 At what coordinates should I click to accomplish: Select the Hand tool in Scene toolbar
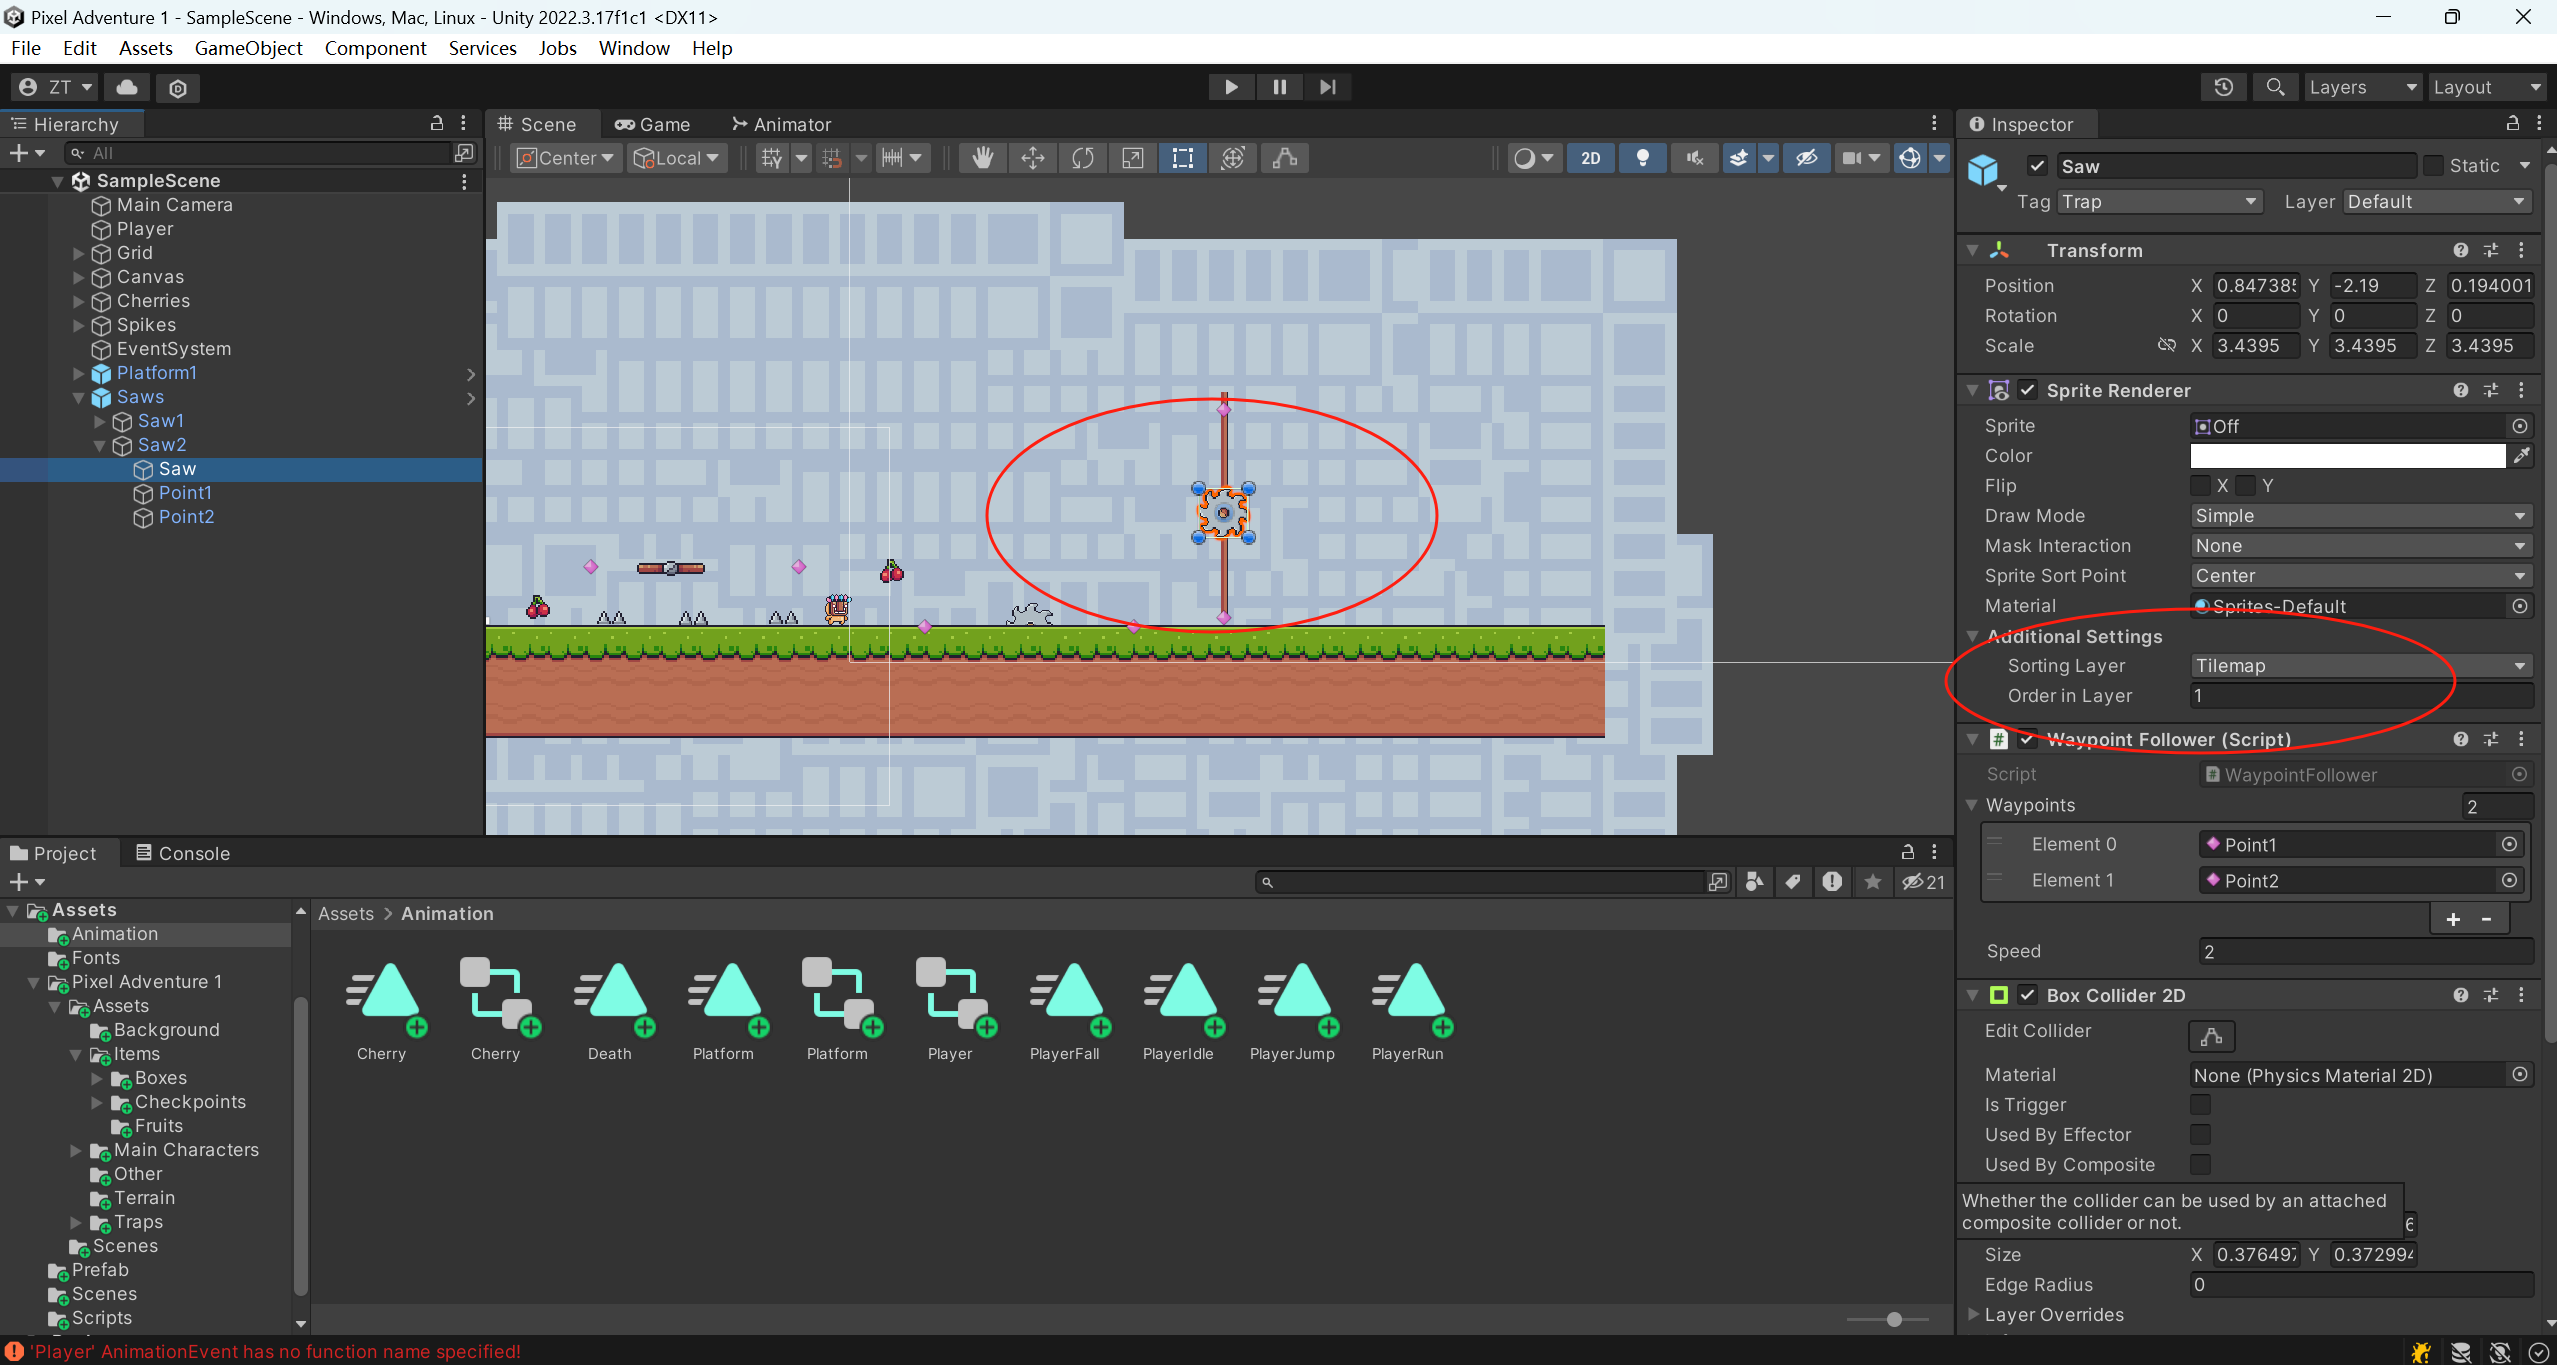click(x=982, y=158)
